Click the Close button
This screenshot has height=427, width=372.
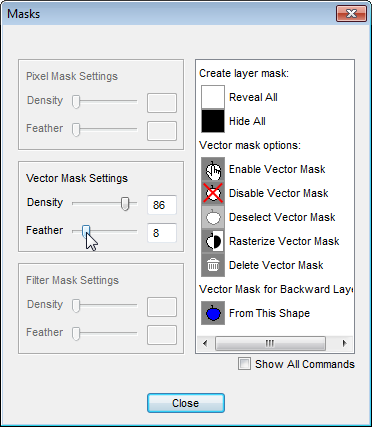(x=186, y=403)
